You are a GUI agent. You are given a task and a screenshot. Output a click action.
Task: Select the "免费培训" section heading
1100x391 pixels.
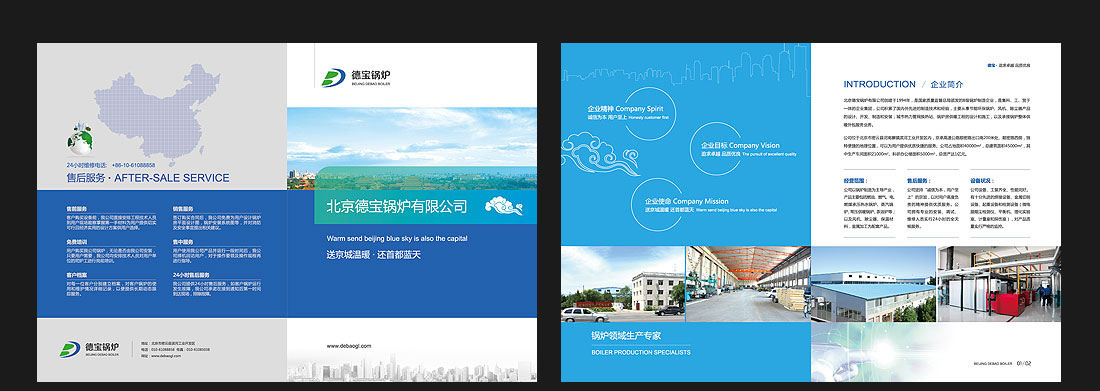point(76,241)
